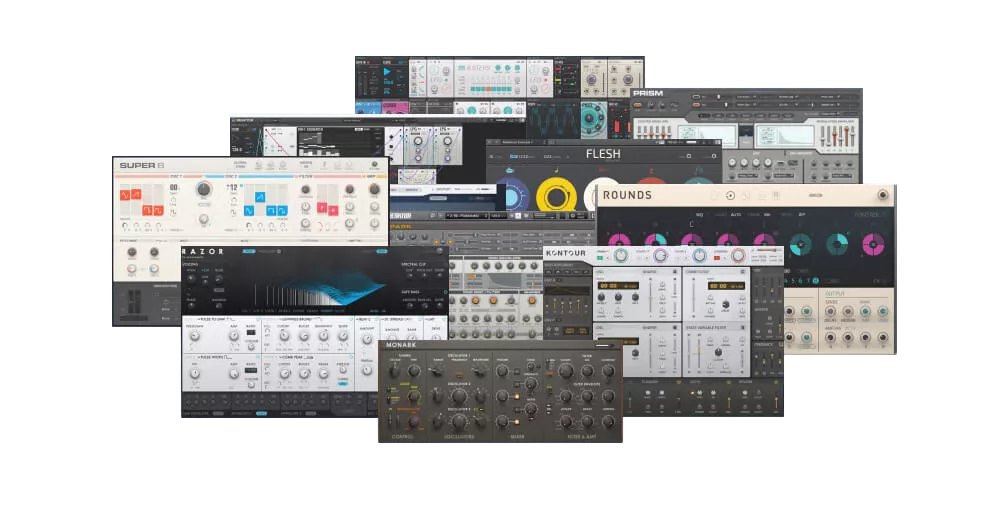Click the ROUNDS title
This screenshot has width=1008, height=508.
pyautogui.click(x=627, y=195)
